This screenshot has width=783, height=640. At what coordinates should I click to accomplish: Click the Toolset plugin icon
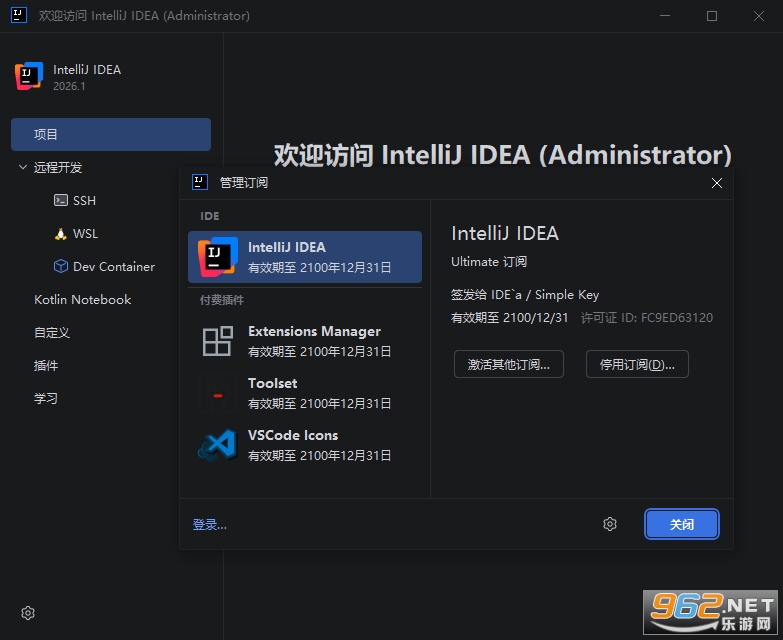click(218, 393)
